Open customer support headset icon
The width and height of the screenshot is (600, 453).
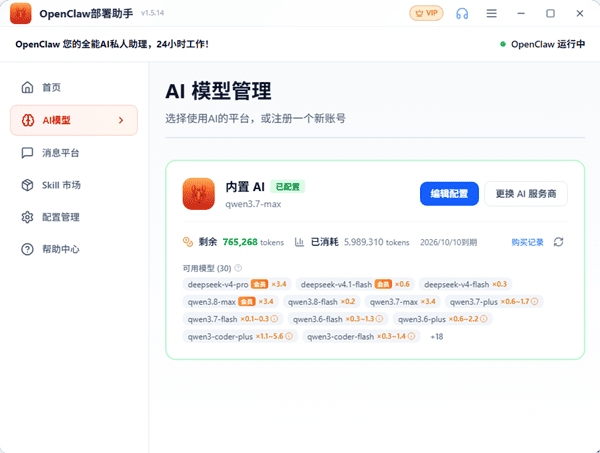pyautogui.click(x=462, y=14)
